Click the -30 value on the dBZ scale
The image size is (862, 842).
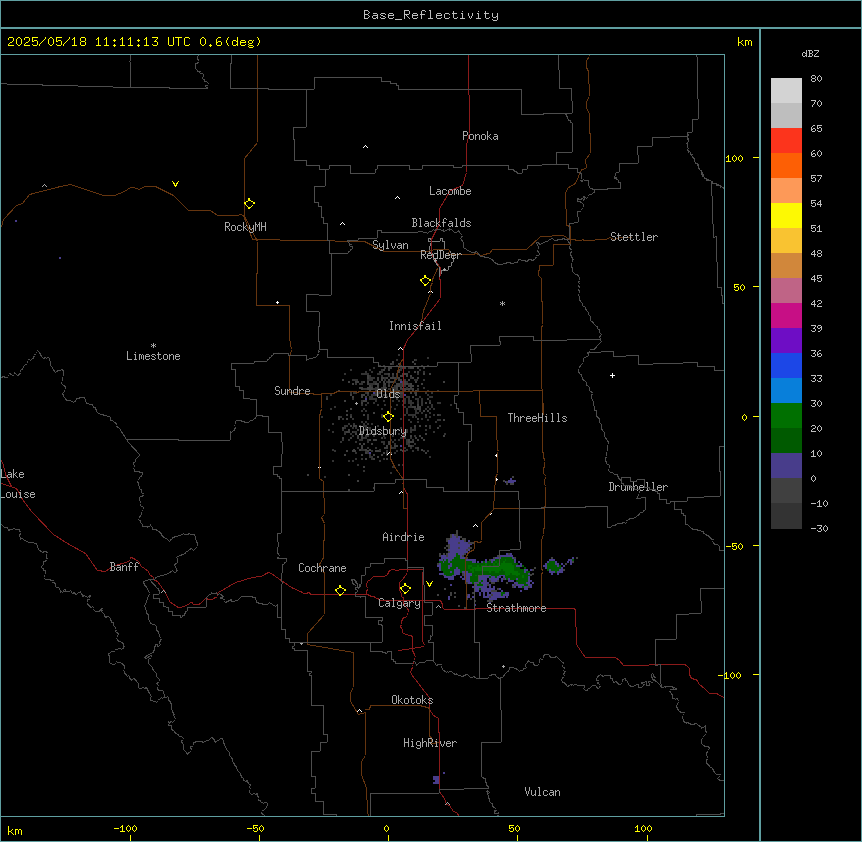[x=819, y=529]
